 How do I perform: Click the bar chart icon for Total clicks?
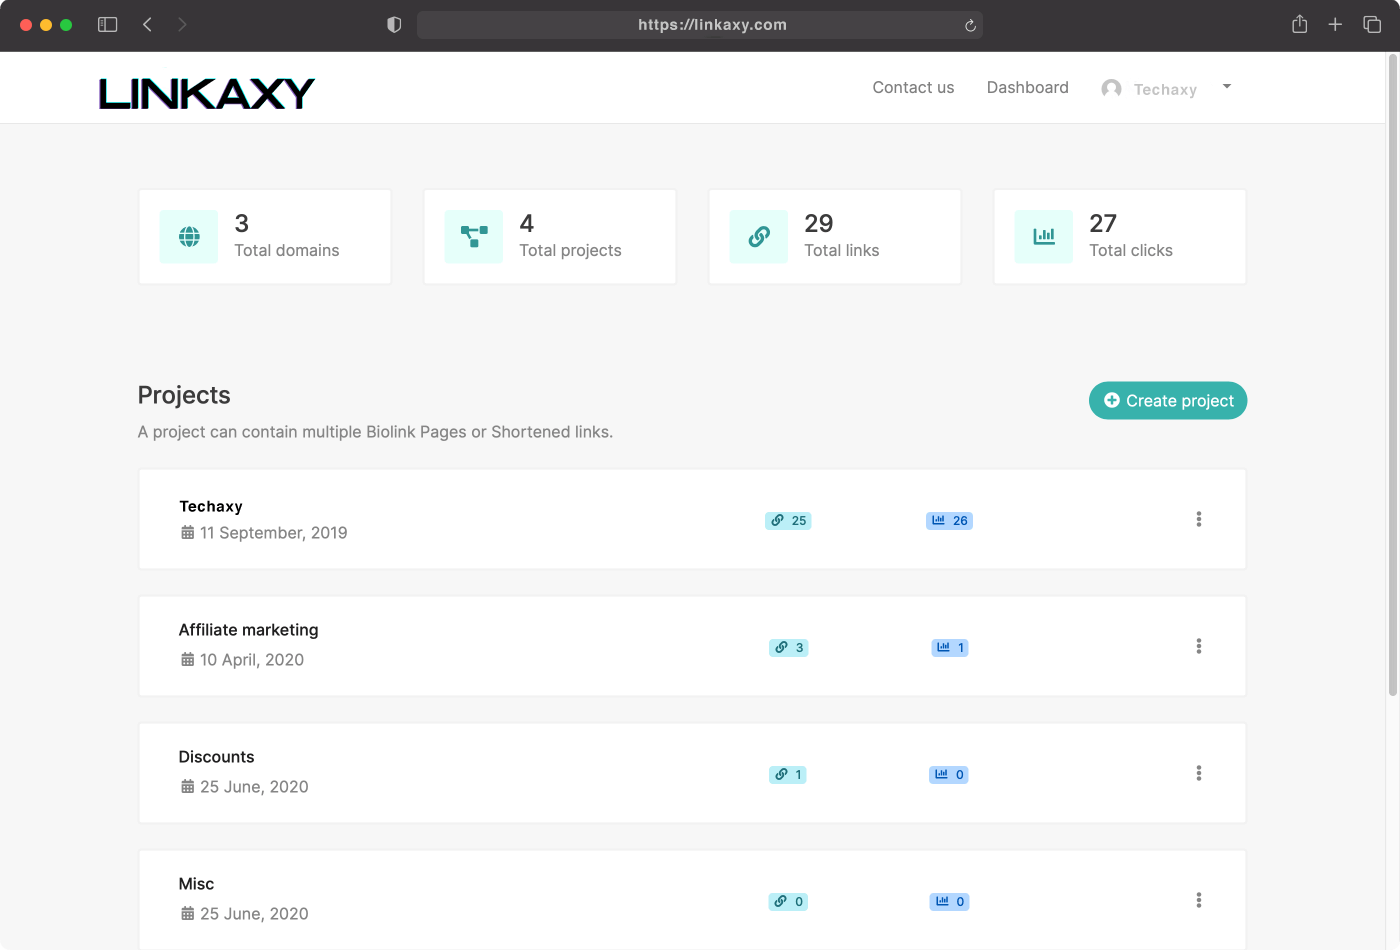1044,237
